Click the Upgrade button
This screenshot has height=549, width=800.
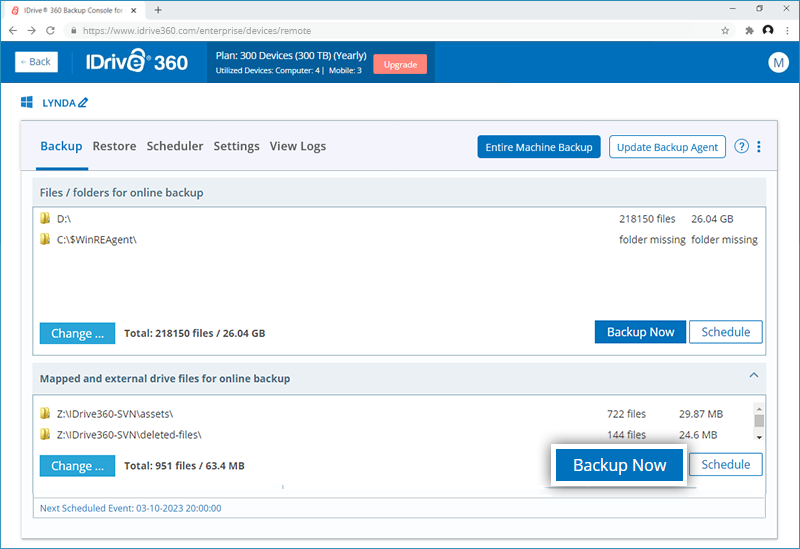(x=400, y=64)
